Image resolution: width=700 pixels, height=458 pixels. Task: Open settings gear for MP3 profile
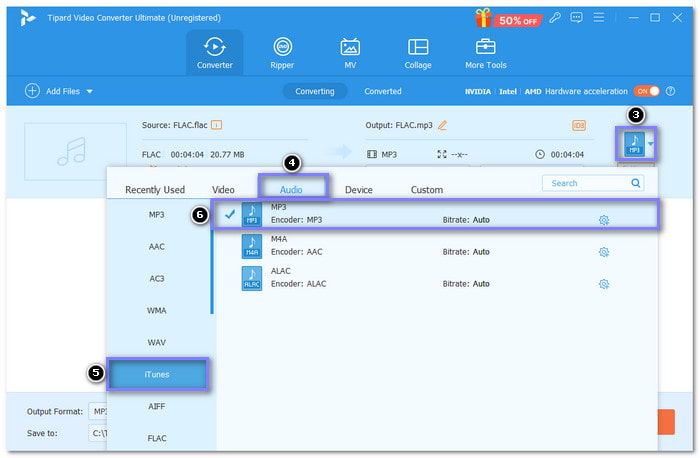pyautogui.click(x=604, y=220)
